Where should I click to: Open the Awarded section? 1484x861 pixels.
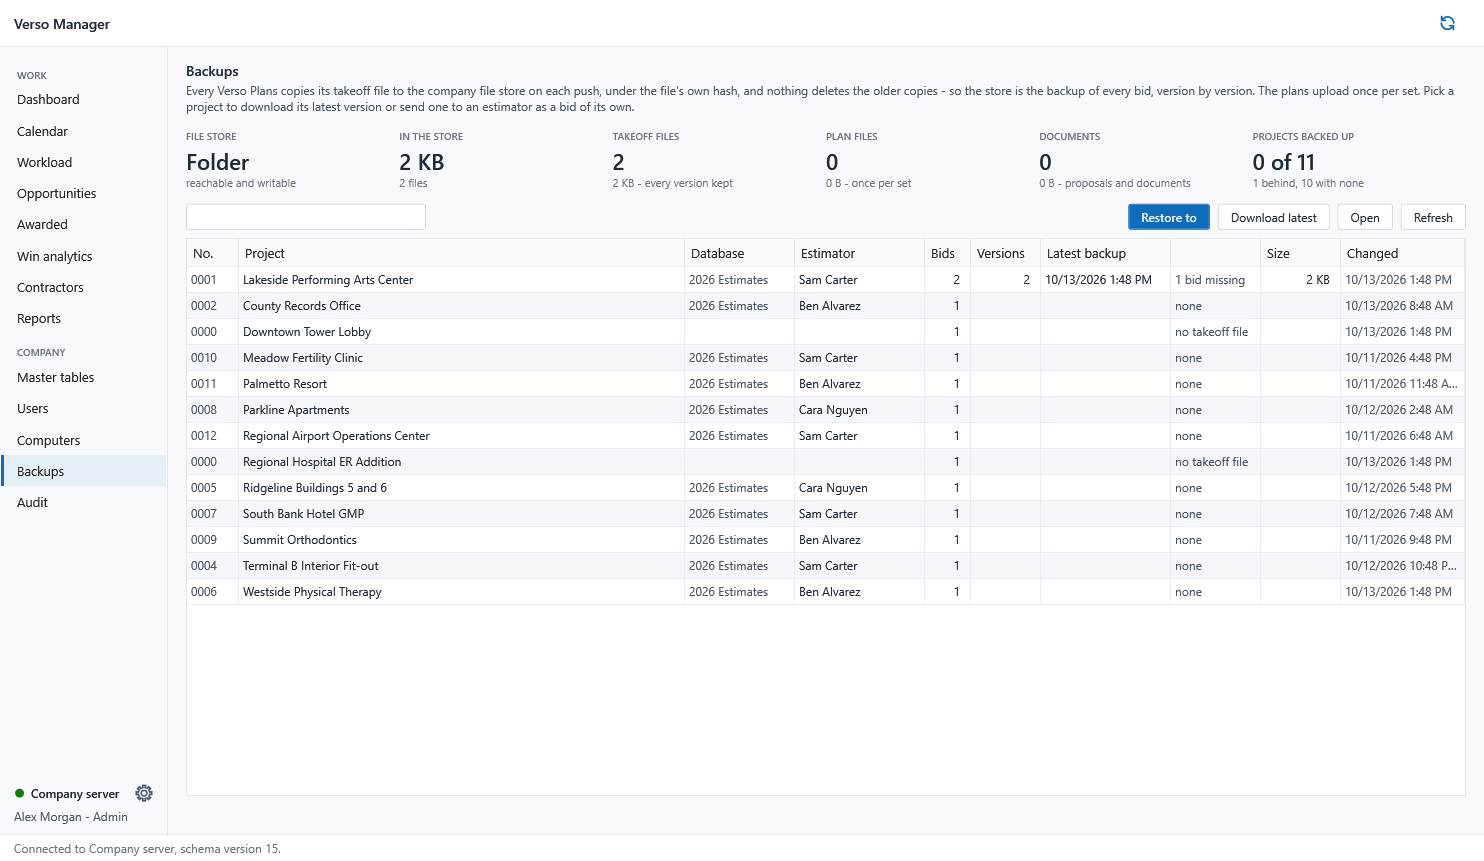83,224
